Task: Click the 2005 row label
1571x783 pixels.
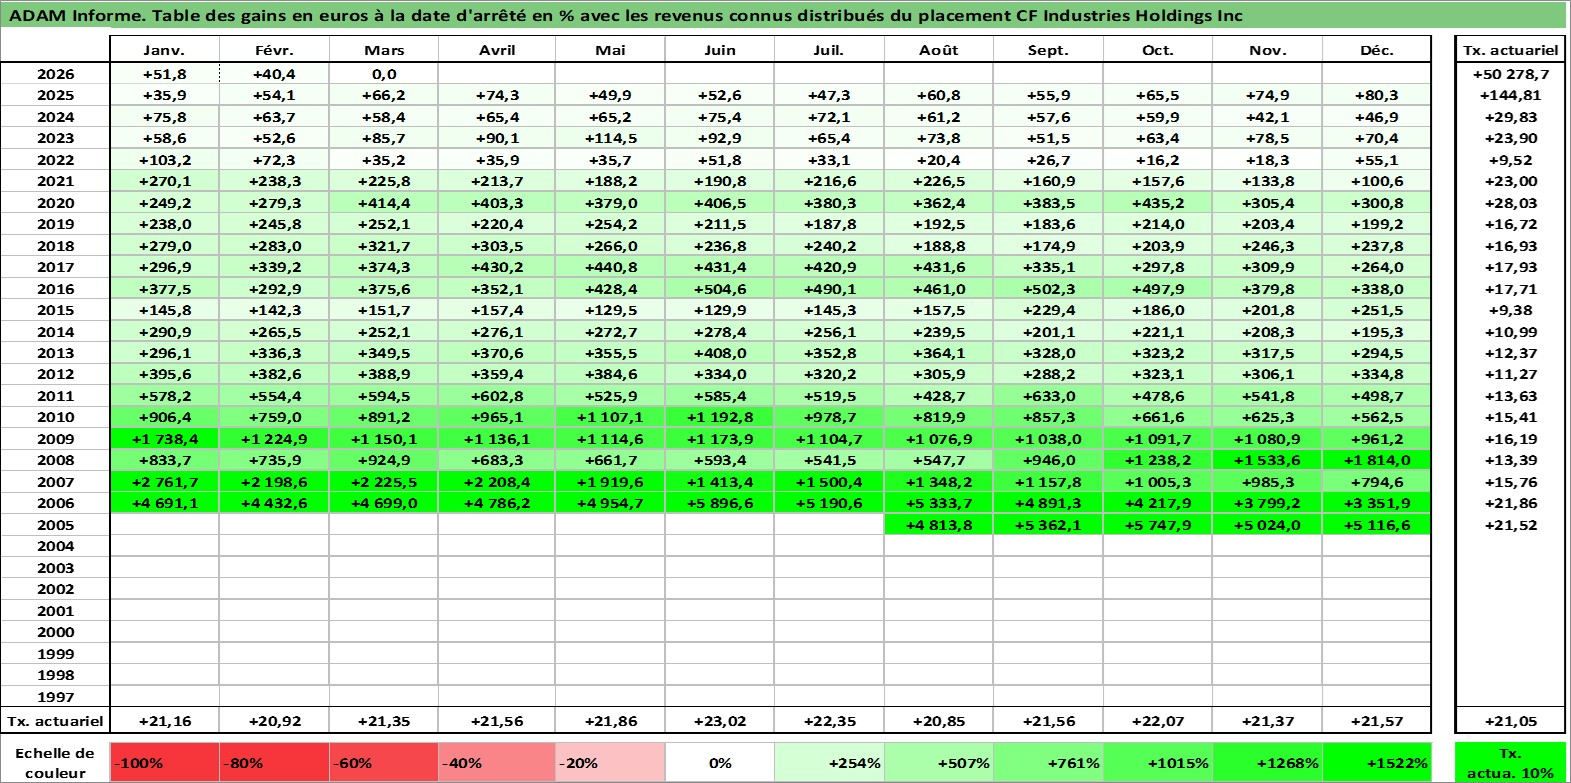Action: pos(55,525)
